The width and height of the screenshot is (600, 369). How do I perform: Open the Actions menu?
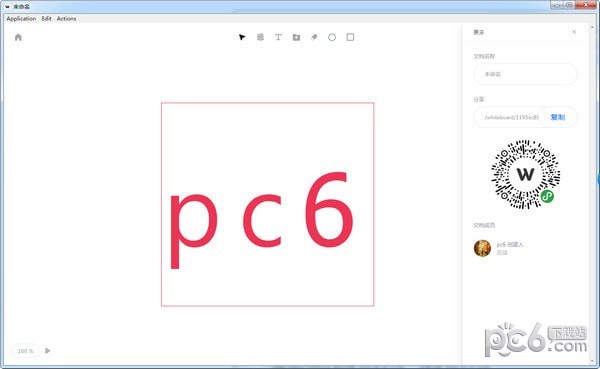66,18
